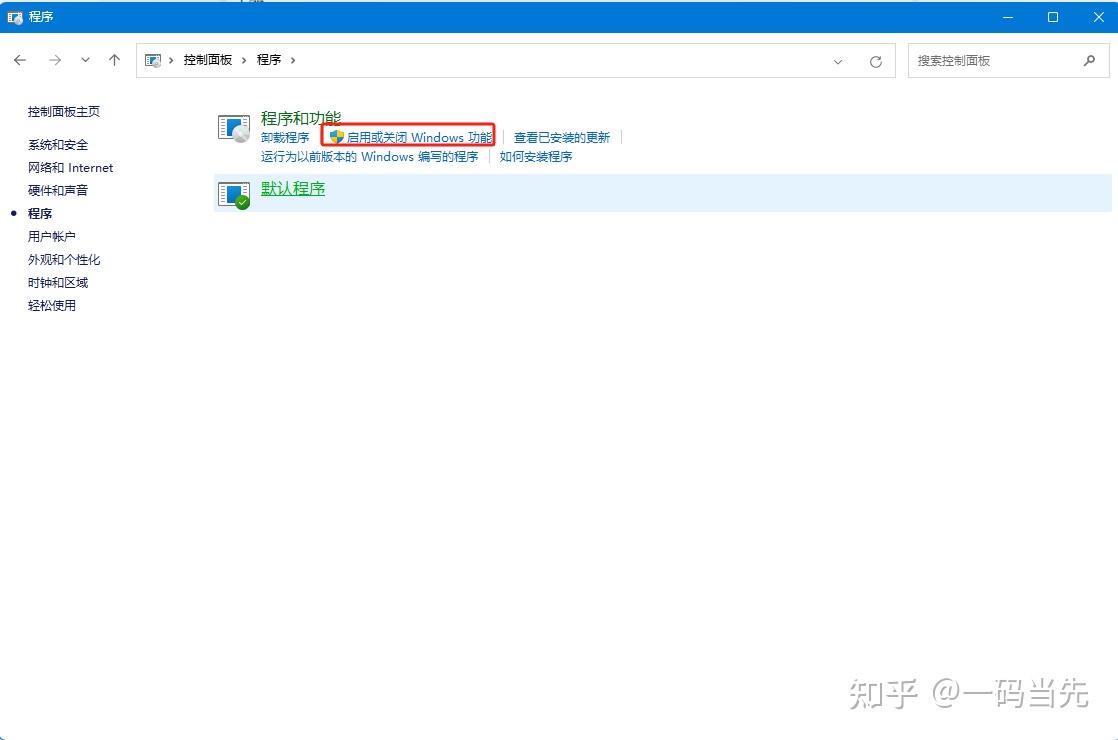Viewport: 1118px width, 740px height.
Task: Focus the 搜索控制面板 search box
Action: click(1008, 61)
